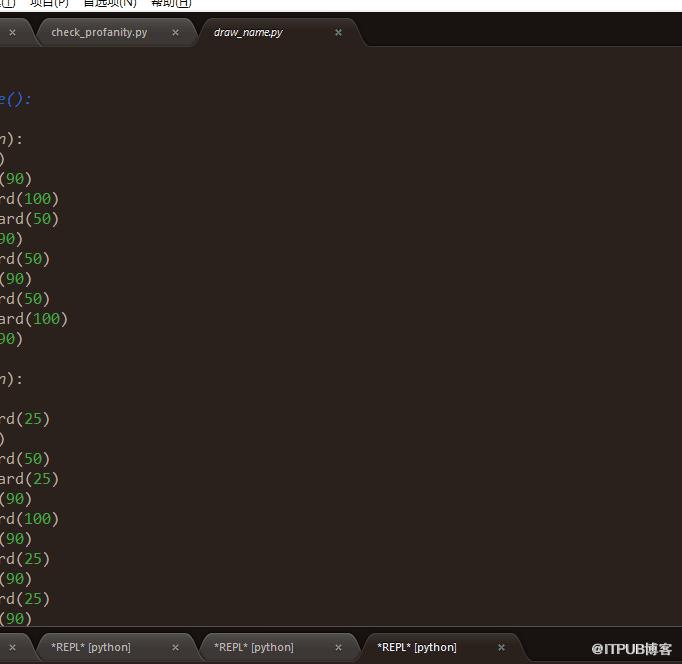Switch to the middle *REPL* [python] tab
Image resolution: width=682 pixels, height=664 pixels.
[254, 647]
